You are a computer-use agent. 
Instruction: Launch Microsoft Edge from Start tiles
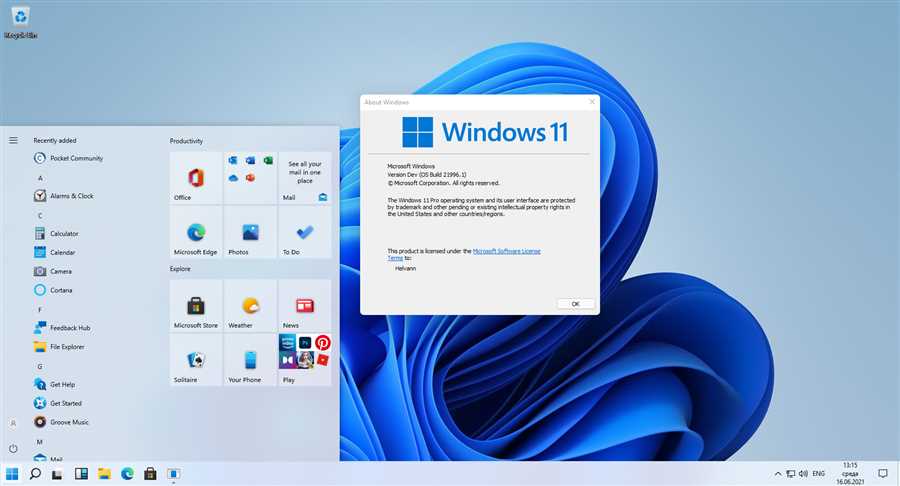tap(196, 232)
